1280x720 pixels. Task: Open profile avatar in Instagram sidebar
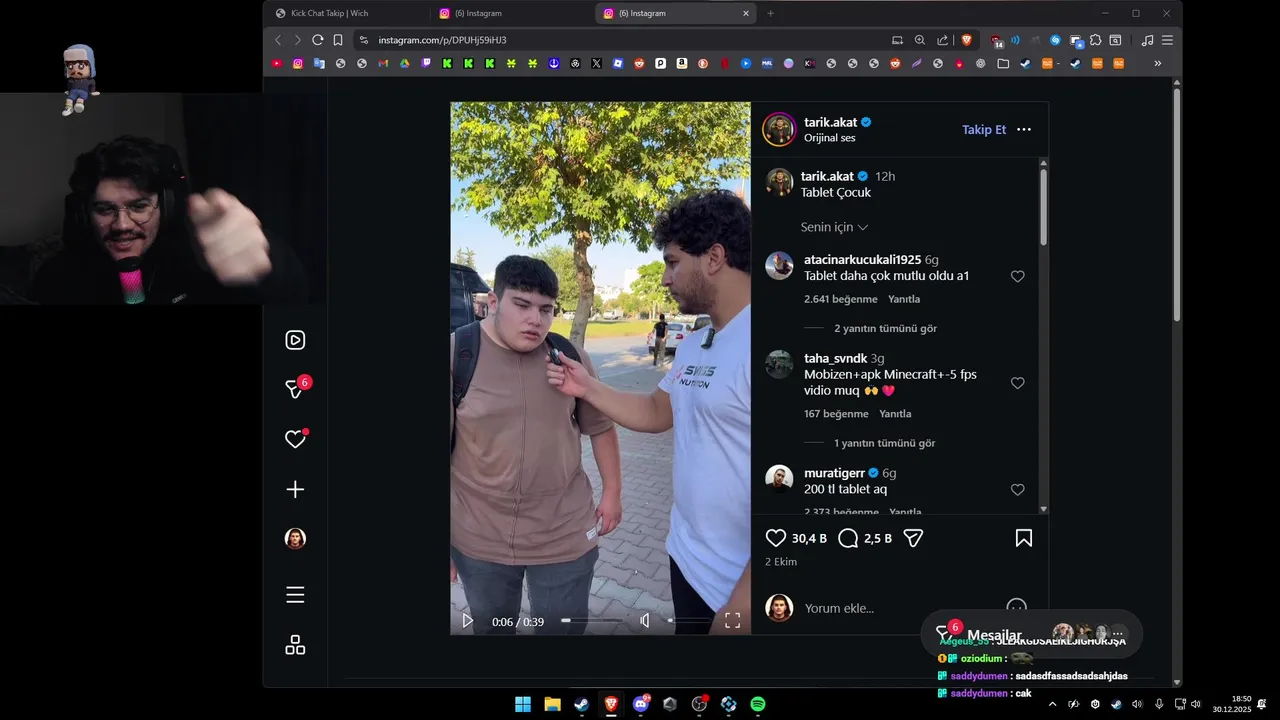tap(295, 539)
